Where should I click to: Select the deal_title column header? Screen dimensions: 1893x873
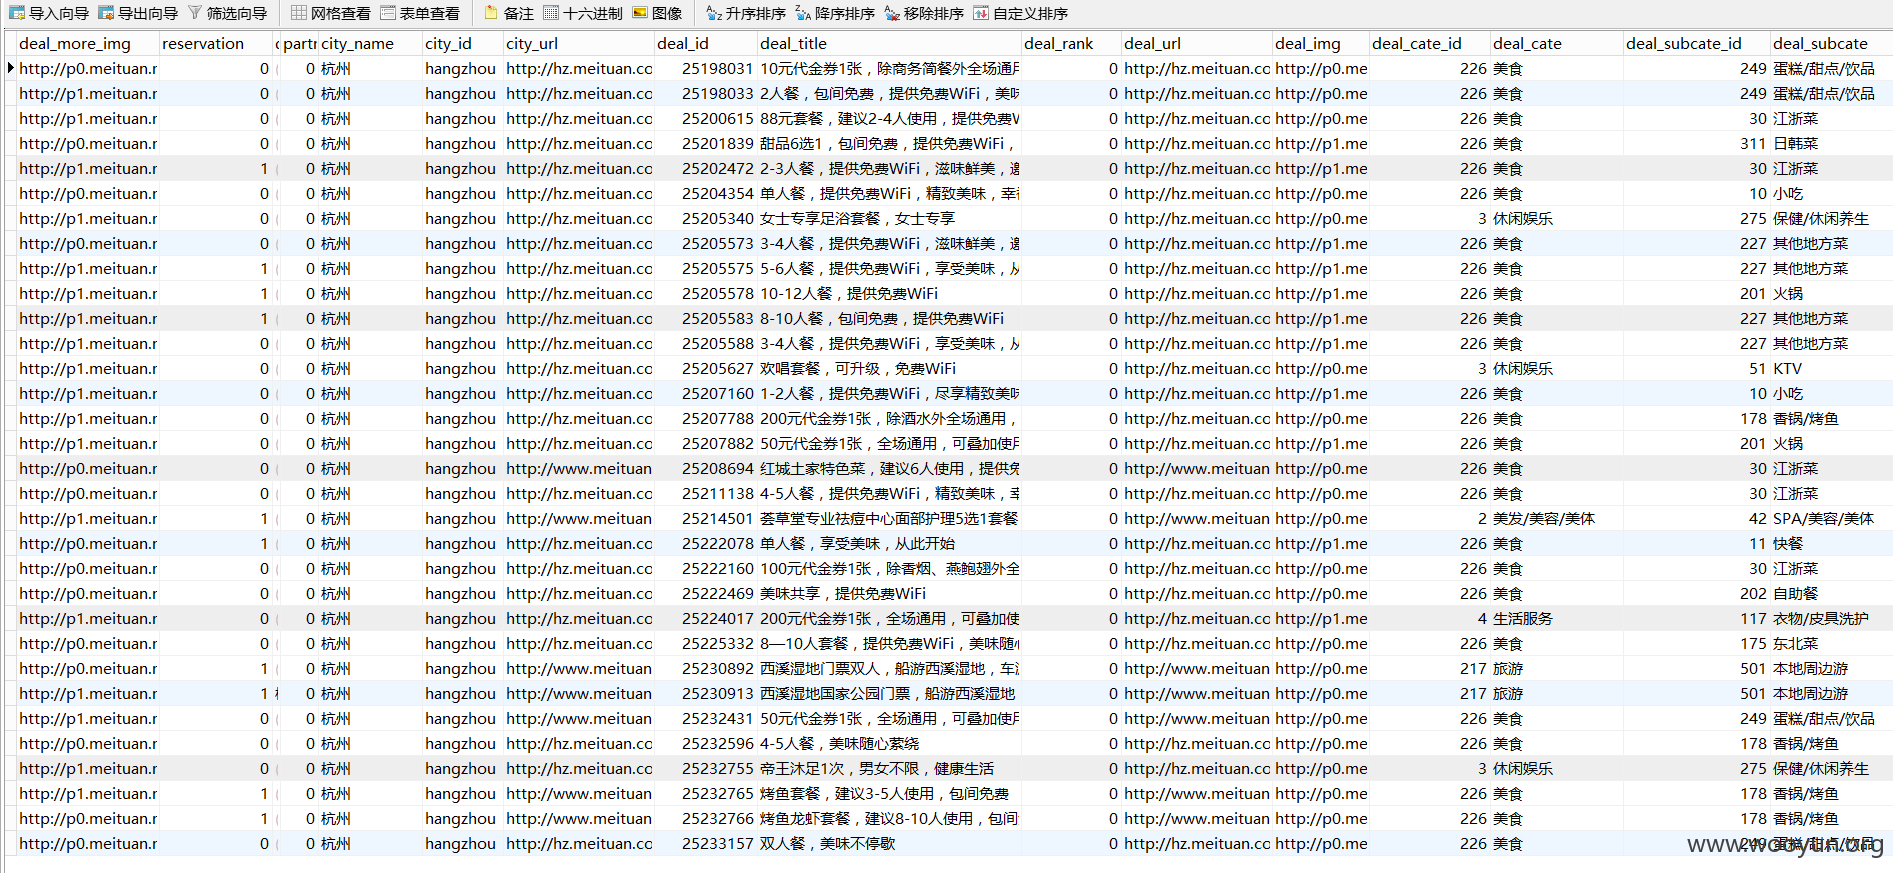[x=889, y=43]
